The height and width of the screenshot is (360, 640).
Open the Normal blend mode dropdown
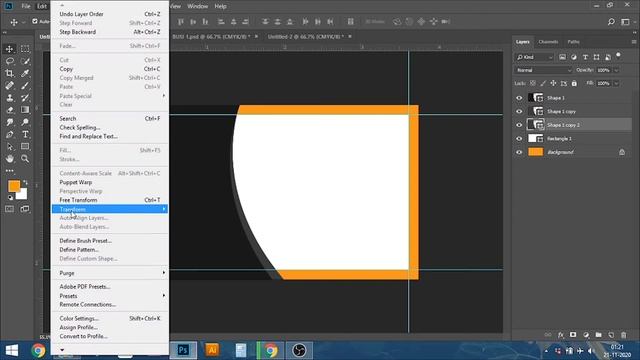(543, 70)
